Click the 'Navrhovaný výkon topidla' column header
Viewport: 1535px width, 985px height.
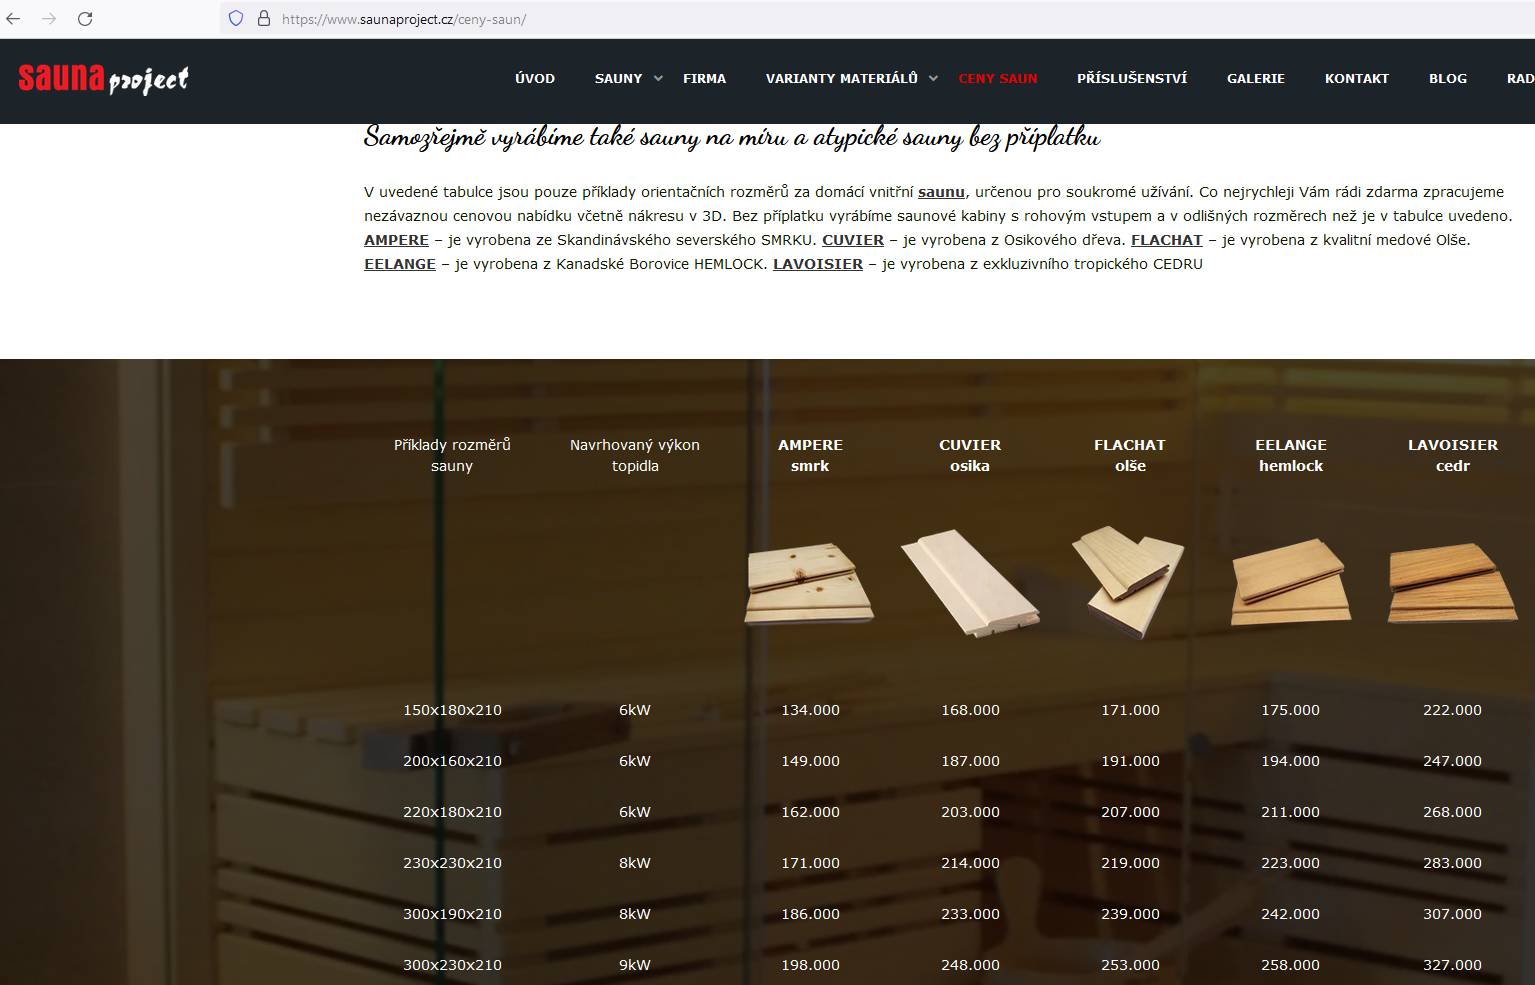[635, 455]
